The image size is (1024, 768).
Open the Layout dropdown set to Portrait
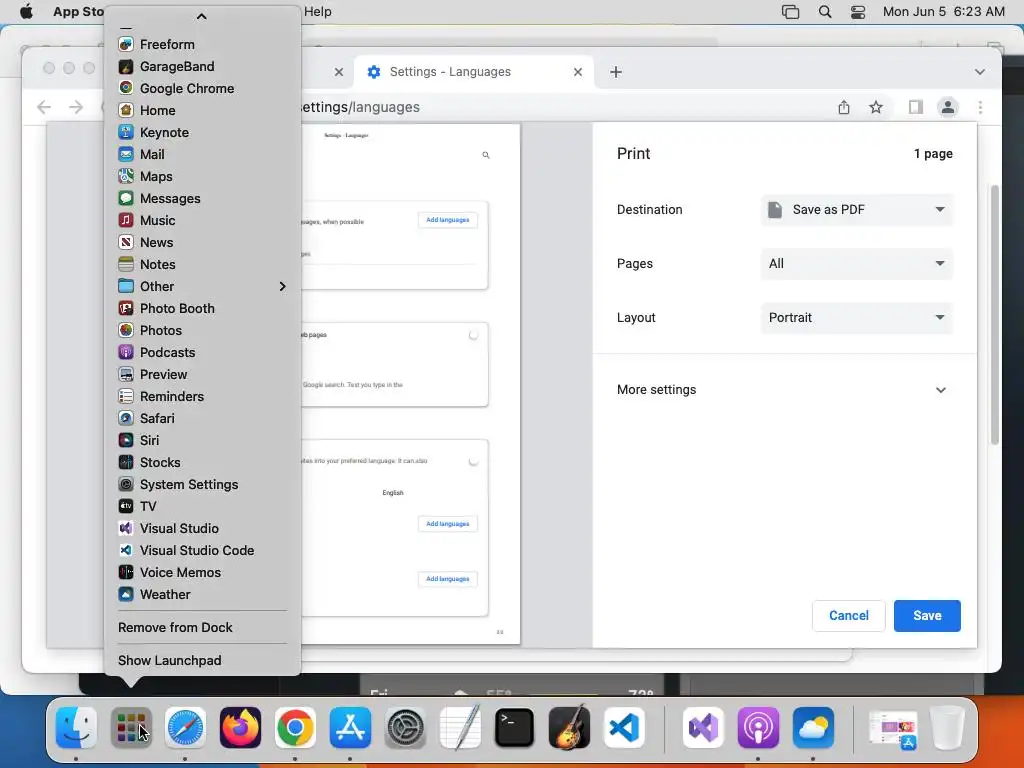[857, 317]
